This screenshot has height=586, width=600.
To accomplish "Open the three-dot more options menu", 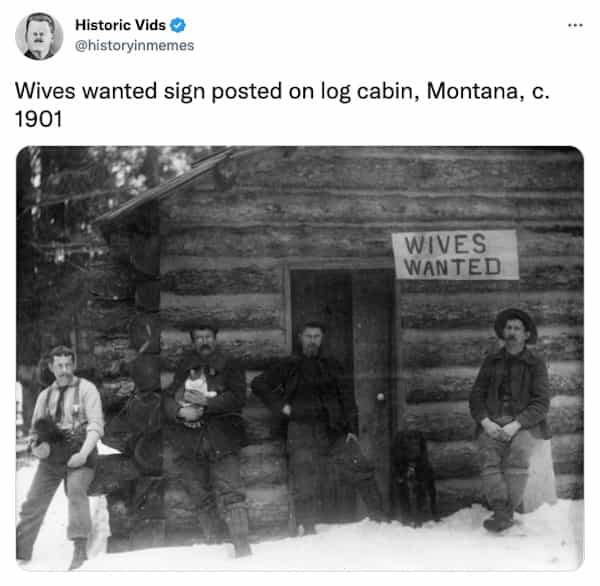I will click(575, 25).
